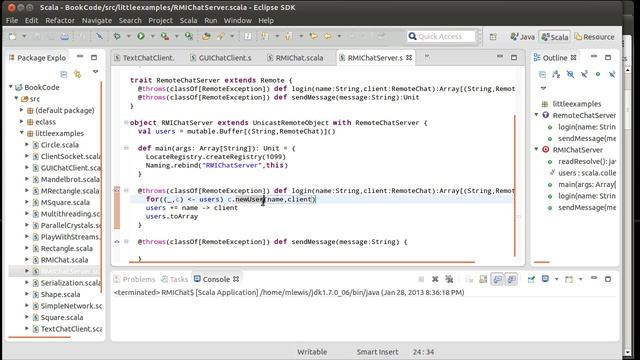Collapse the BookCode project node
This screenshot has height=360, width=640.
[x=11, y=87]
